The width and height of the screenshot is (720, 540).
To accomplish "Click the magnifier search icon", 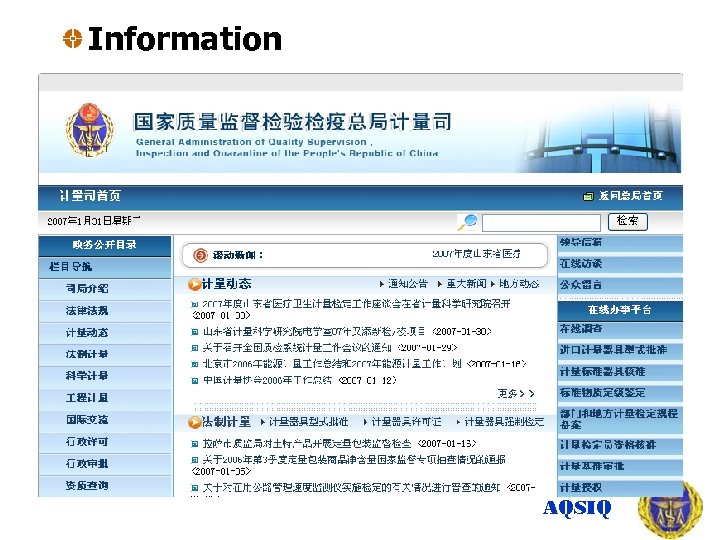I will [x=467, y=222].
